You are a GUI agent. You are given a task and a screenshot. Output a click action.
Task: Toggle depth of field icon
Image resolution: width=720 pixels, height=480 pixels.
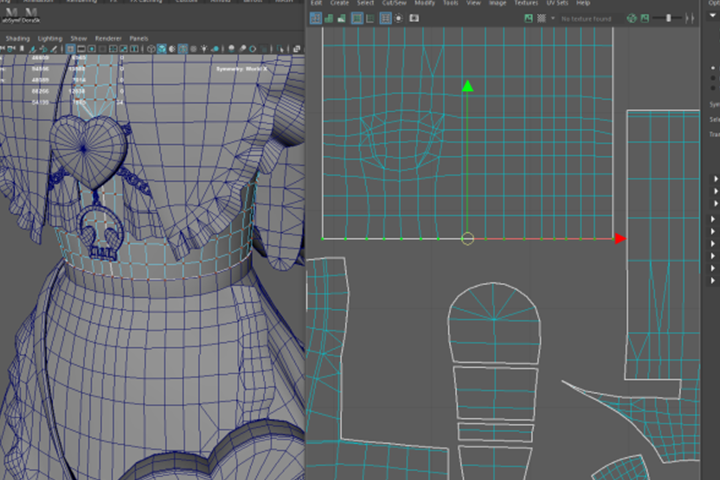(264, 49)
